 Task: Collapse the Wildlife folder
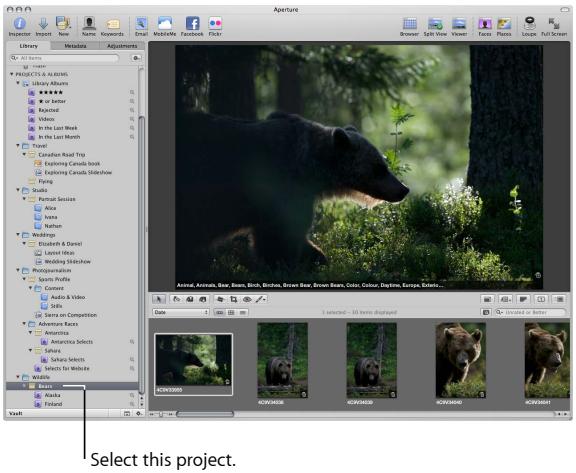click(18, 377)
